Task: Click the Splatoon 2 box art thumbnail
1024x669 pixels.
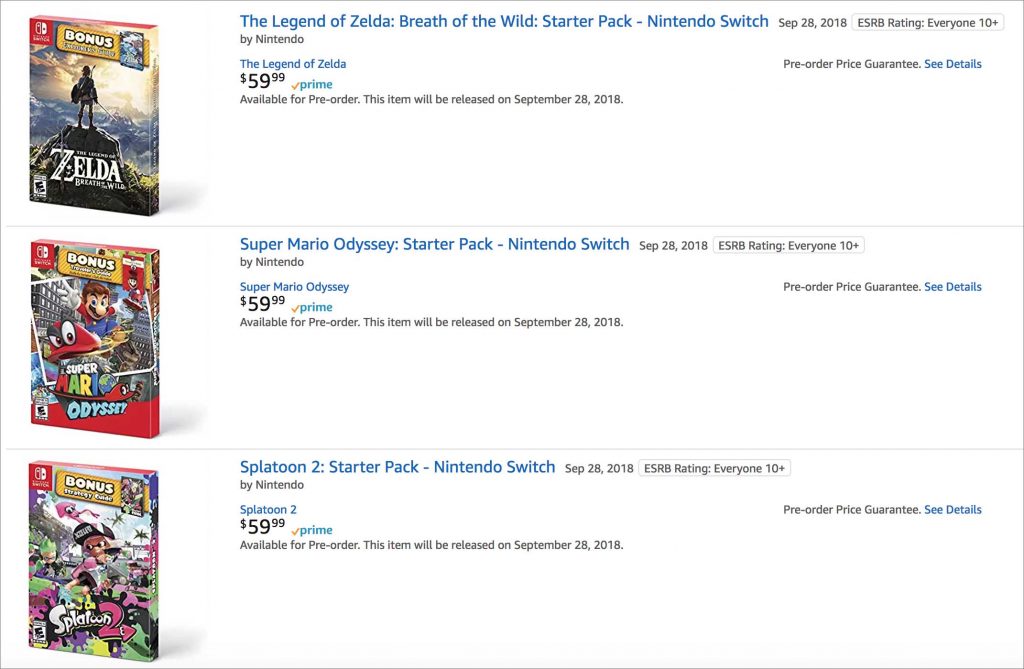Action: pyautogui.click(x=93, y=561)
